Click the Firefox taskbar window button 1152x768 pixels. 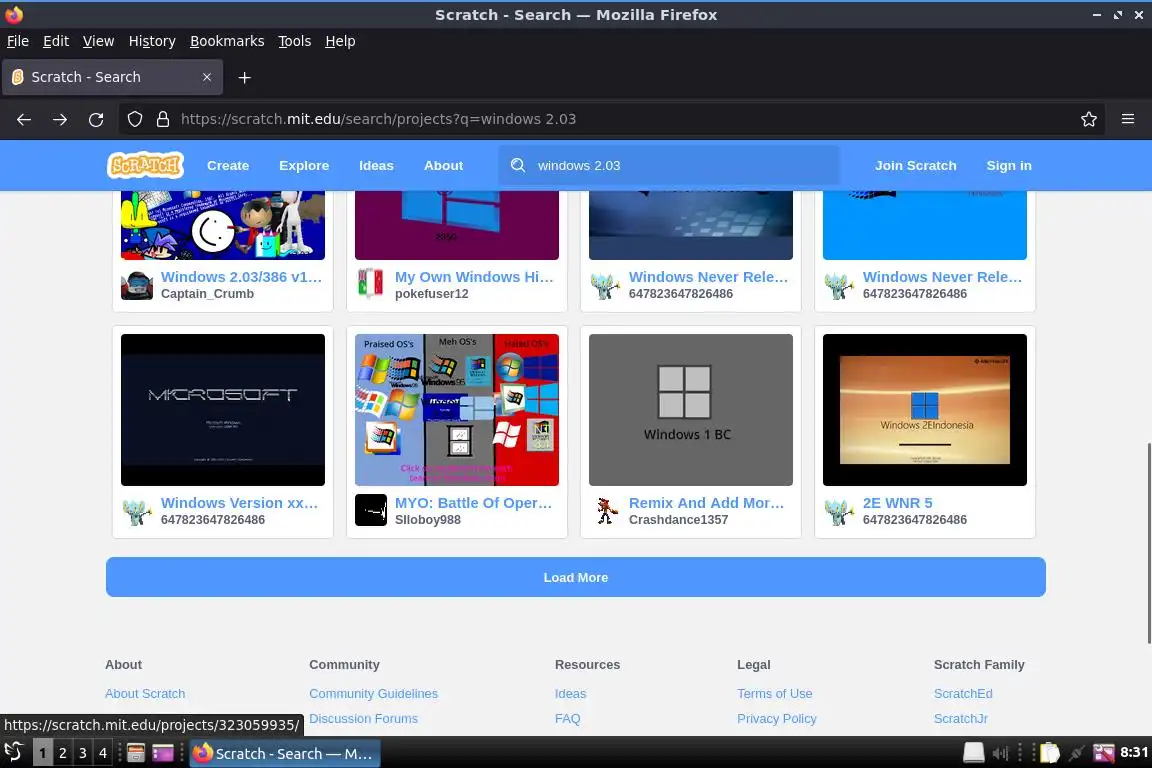285,753
